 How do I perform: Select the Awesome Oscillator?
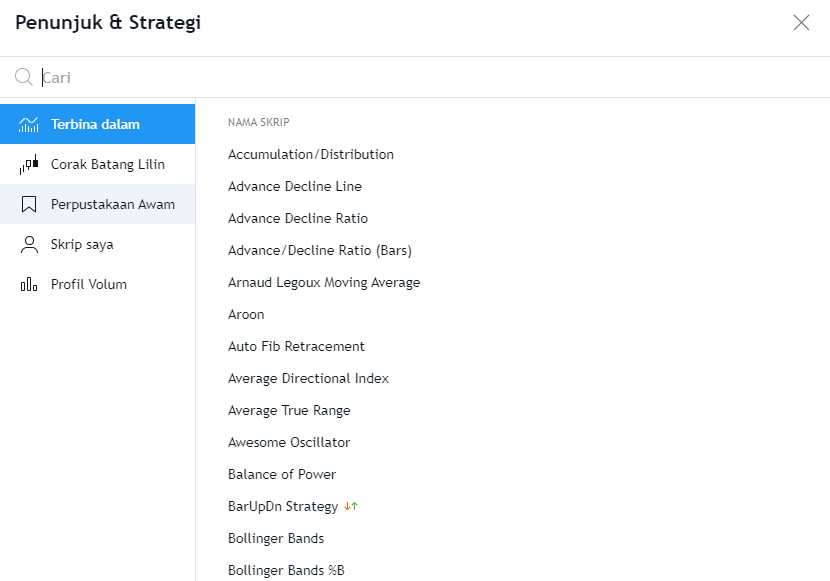[288, 442]
